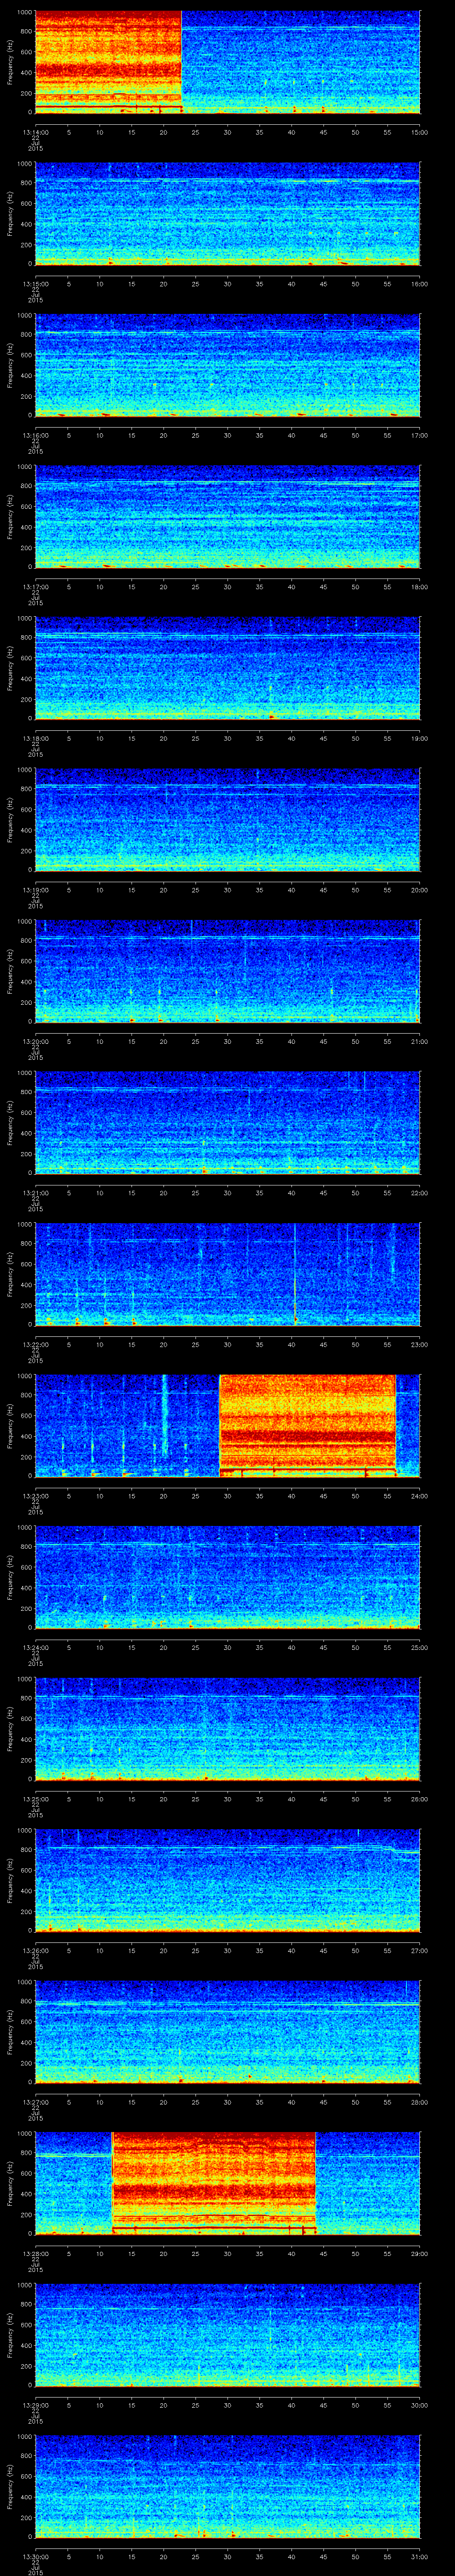Click the 28:00 end time label

coord(419,2102)
